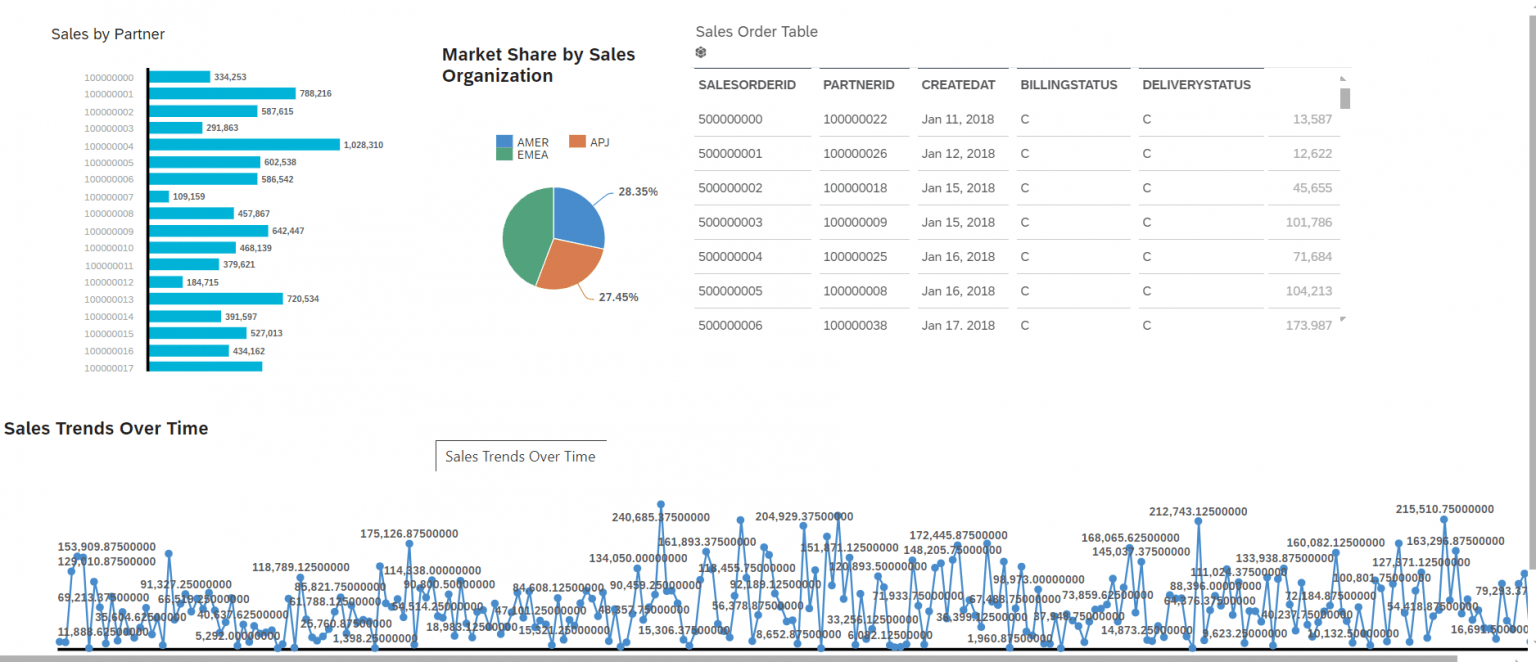This screenshot has width=1536, height=662.
Task: Click the axis label 100000010 on bar chart
Action: 108,248
